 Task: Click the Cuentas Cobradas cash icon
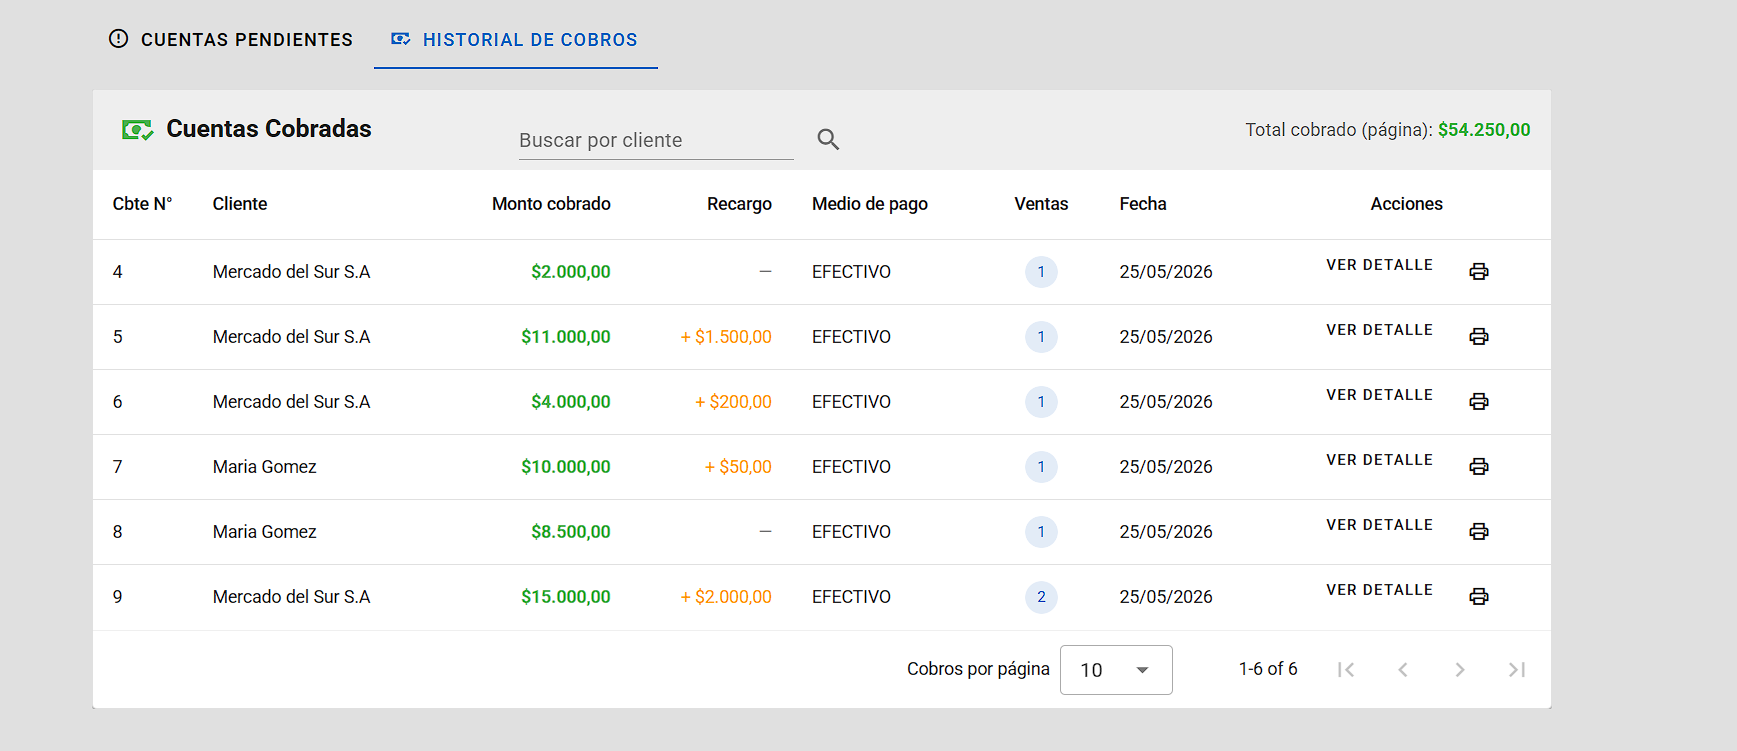tap(137, 130)
